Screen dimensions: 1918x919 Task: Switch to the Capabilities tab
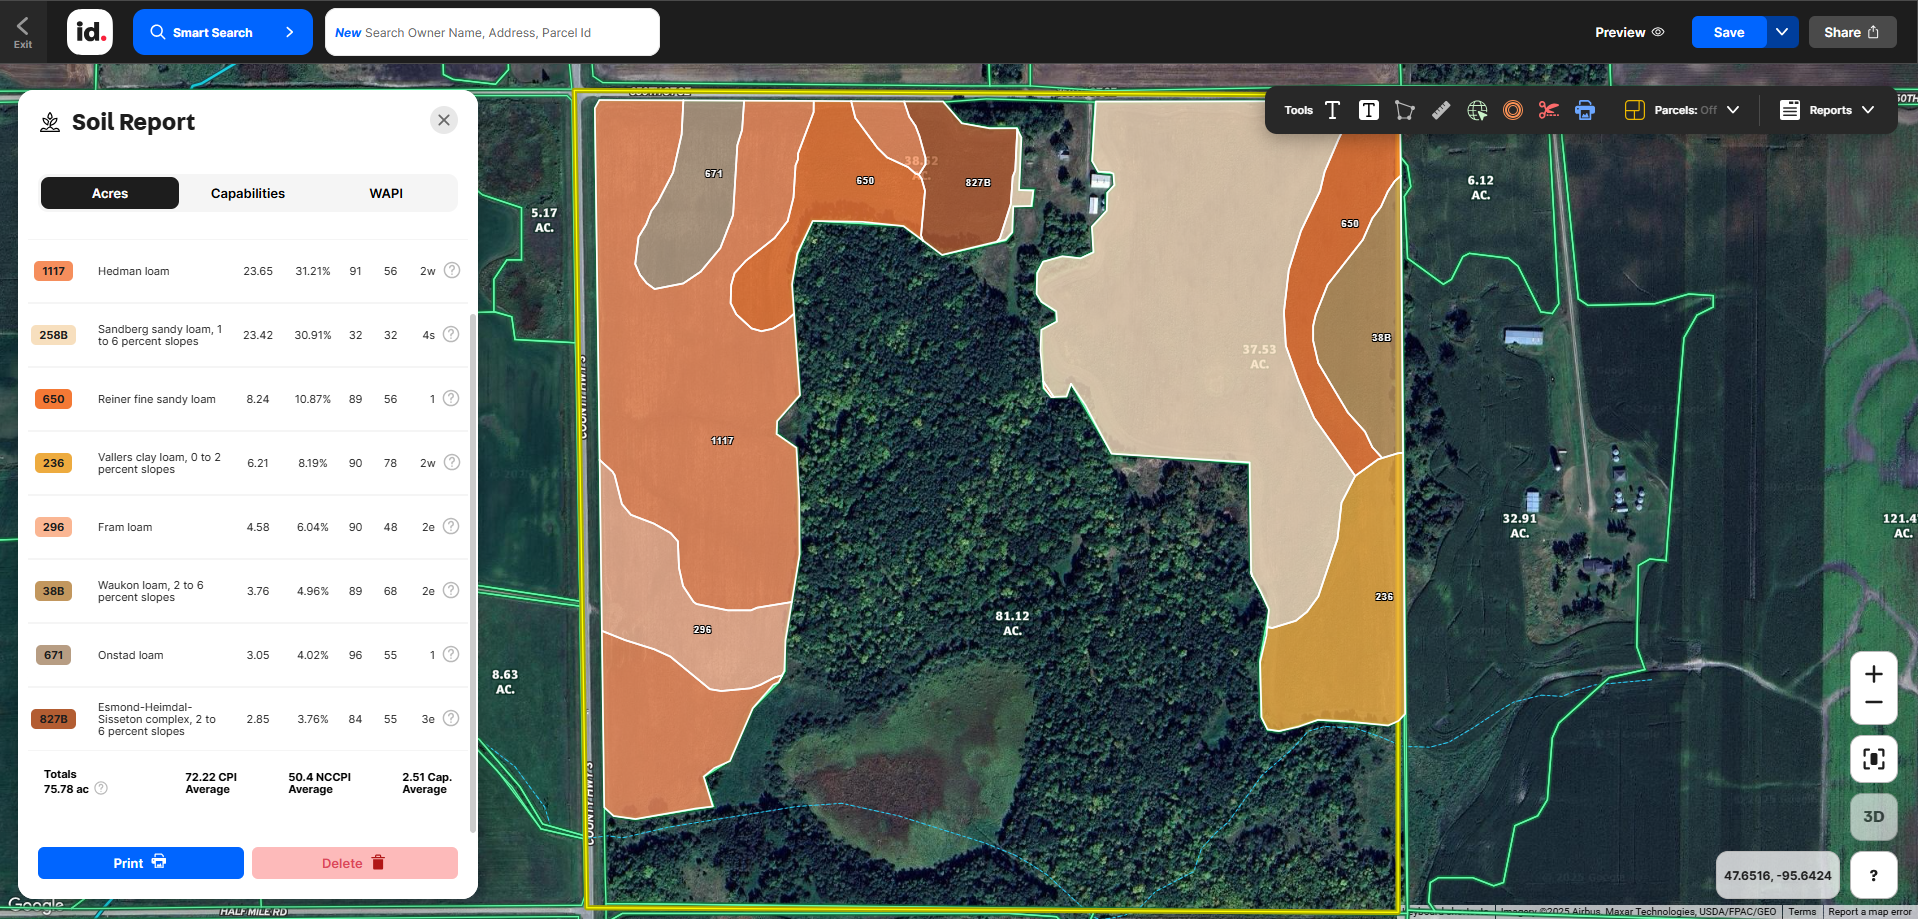tap(248, 193)
